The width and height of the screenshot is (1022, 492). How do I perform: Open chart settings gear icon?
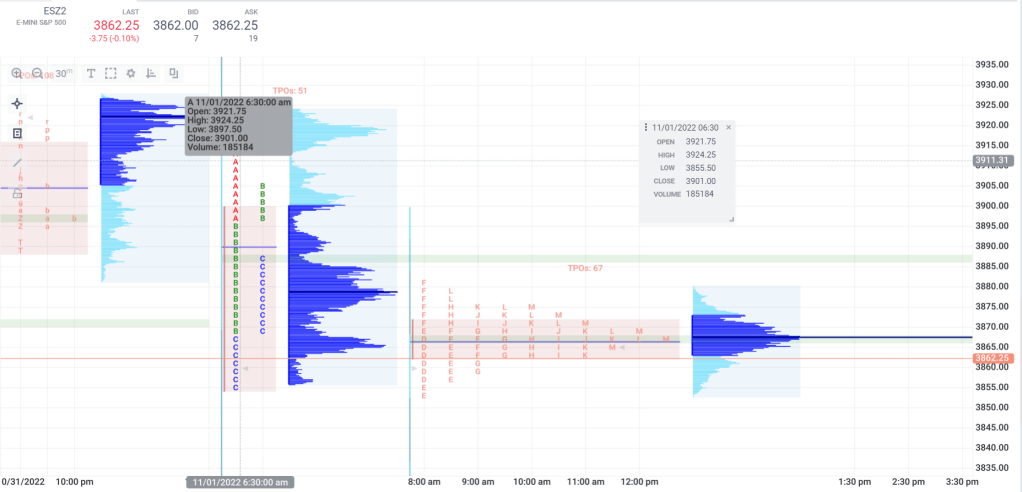[130, 73]
